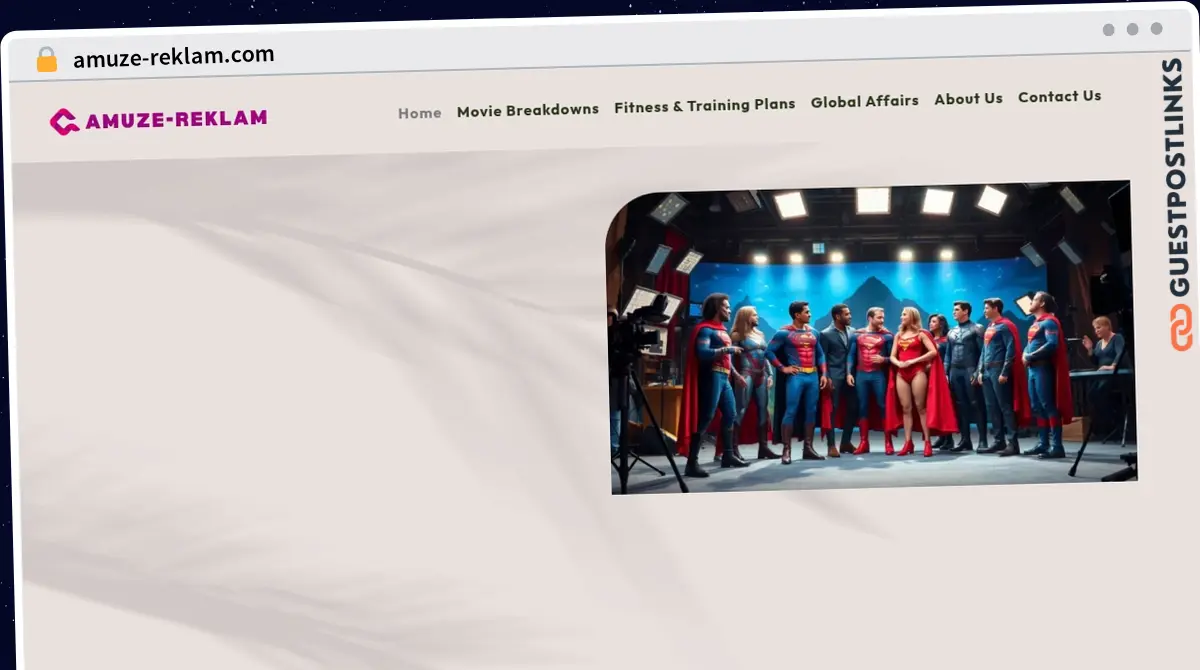Open the Movie Breakdowns menu item

527,110
